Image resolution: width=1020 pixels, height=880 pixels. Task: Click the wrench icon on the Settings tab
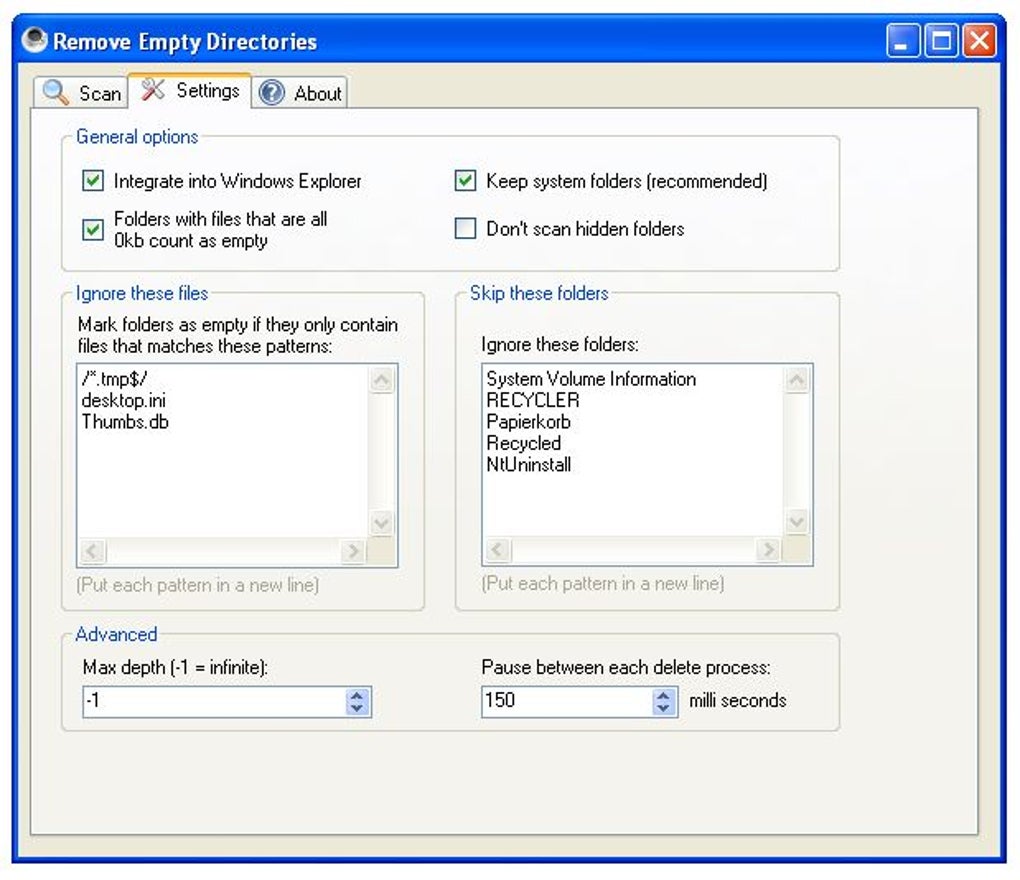click(154, 89)
